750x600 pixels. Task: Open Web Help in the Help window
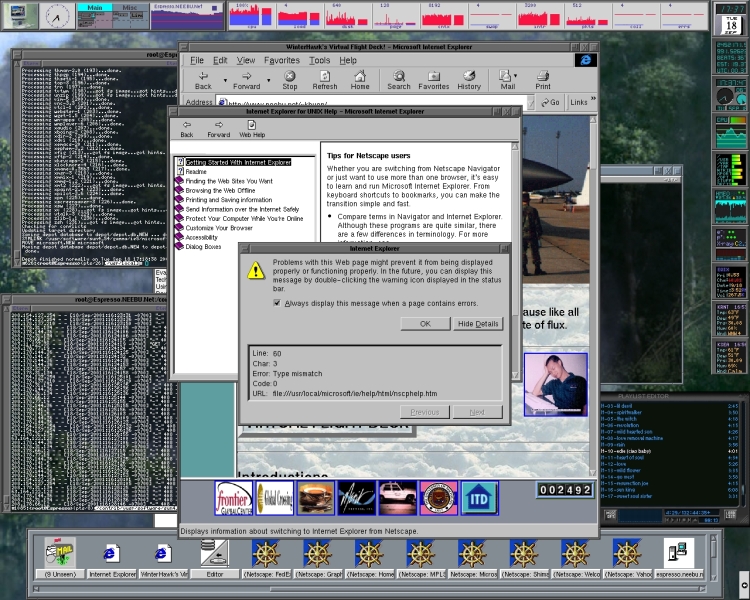tap(252, 129)
